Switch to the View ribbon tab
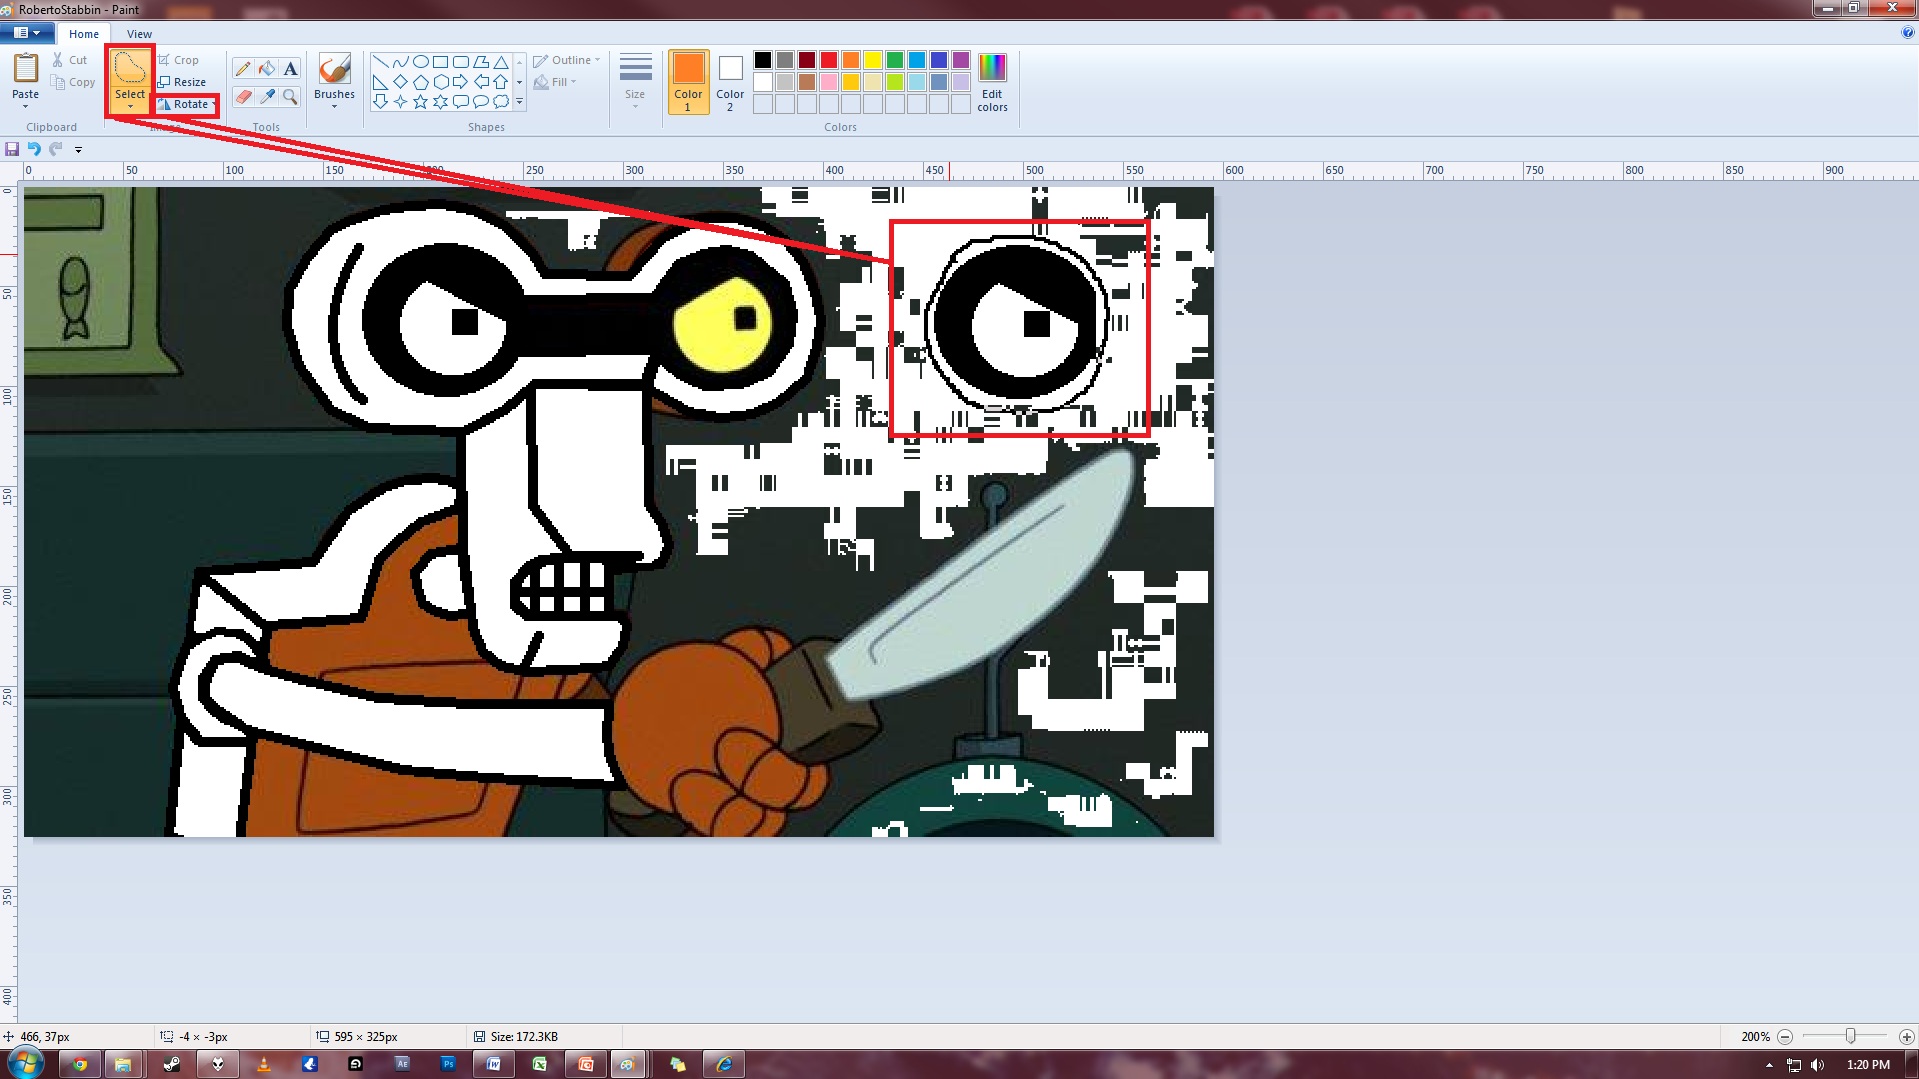Screen dimensions: 1919x1079 click(140, 34)
